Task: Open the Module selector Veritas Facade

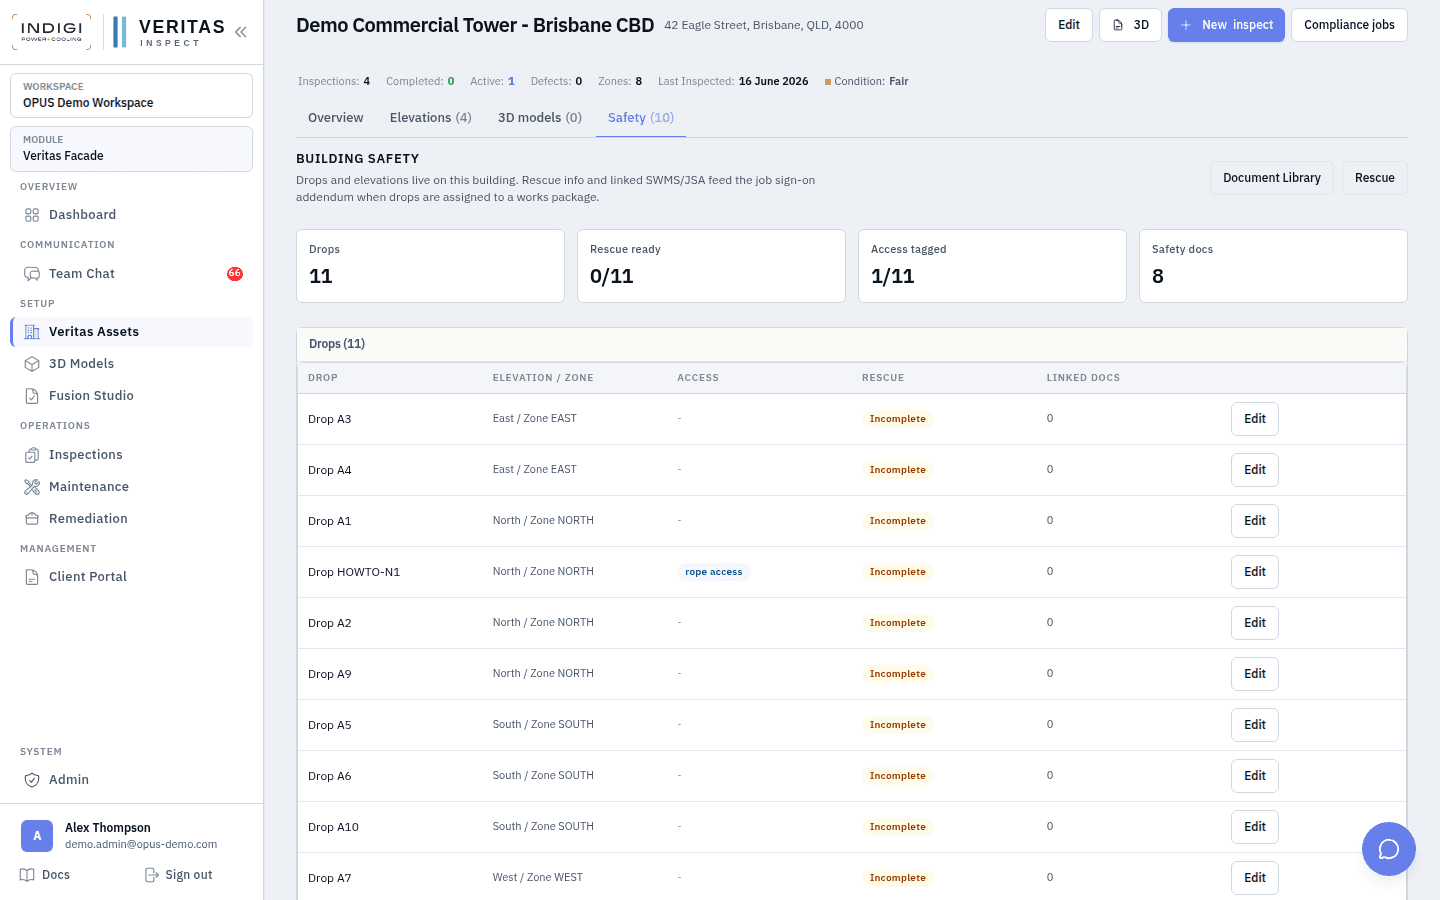Action: point(131,148)
